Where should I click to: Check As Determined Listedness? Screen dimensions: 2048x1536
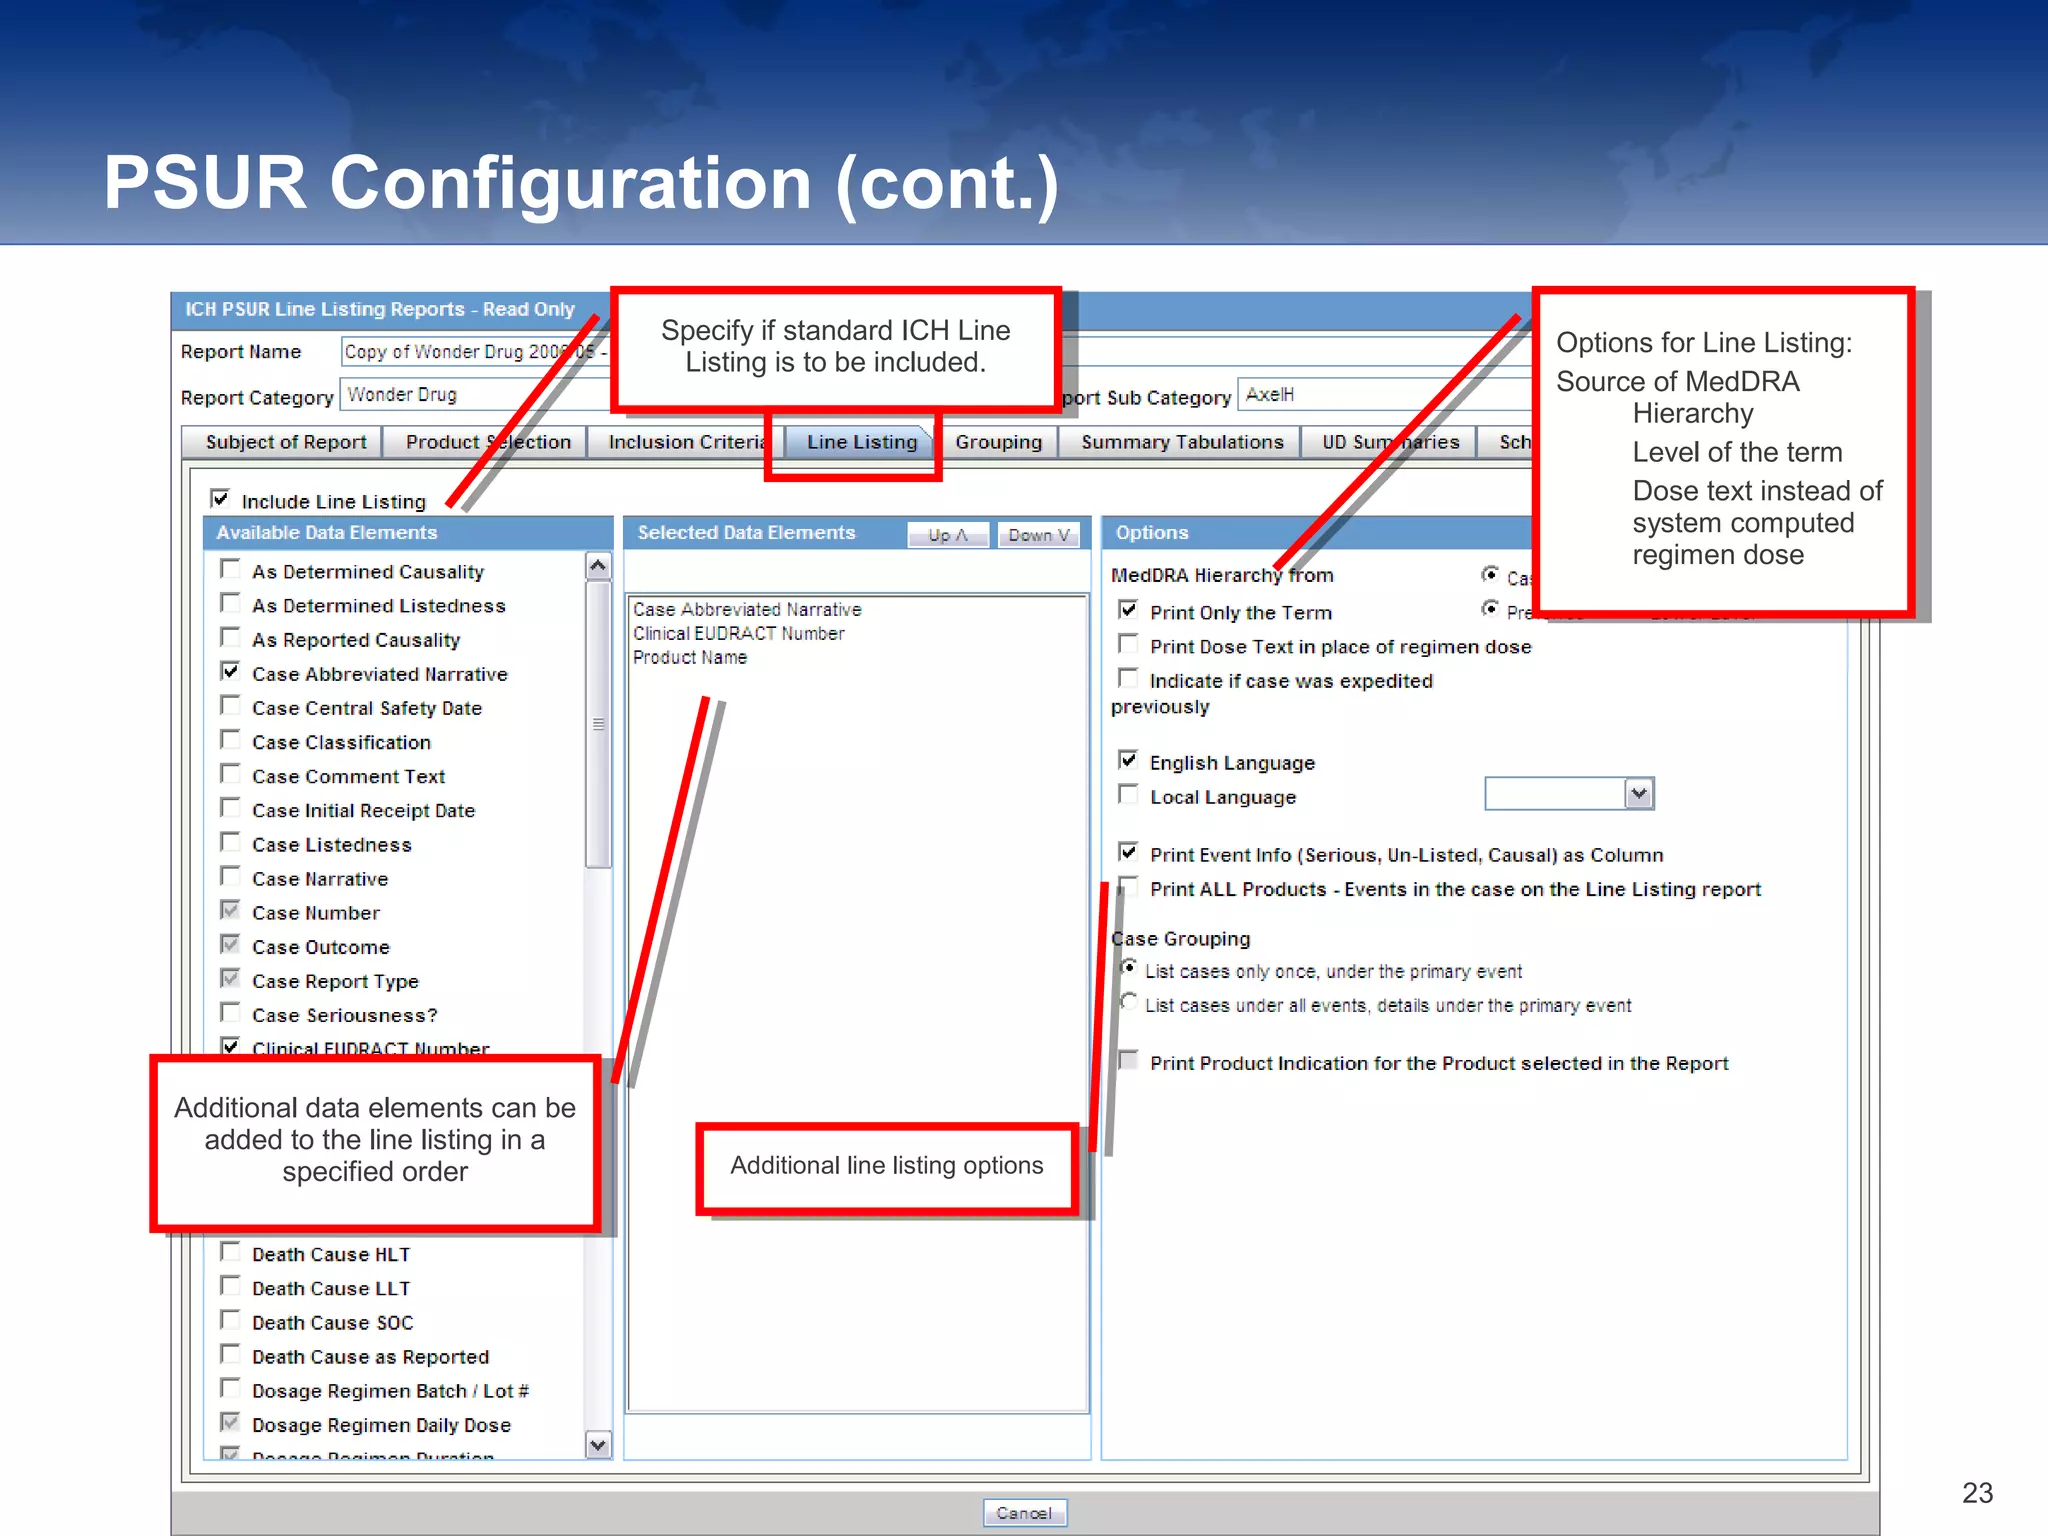(230, 603)
